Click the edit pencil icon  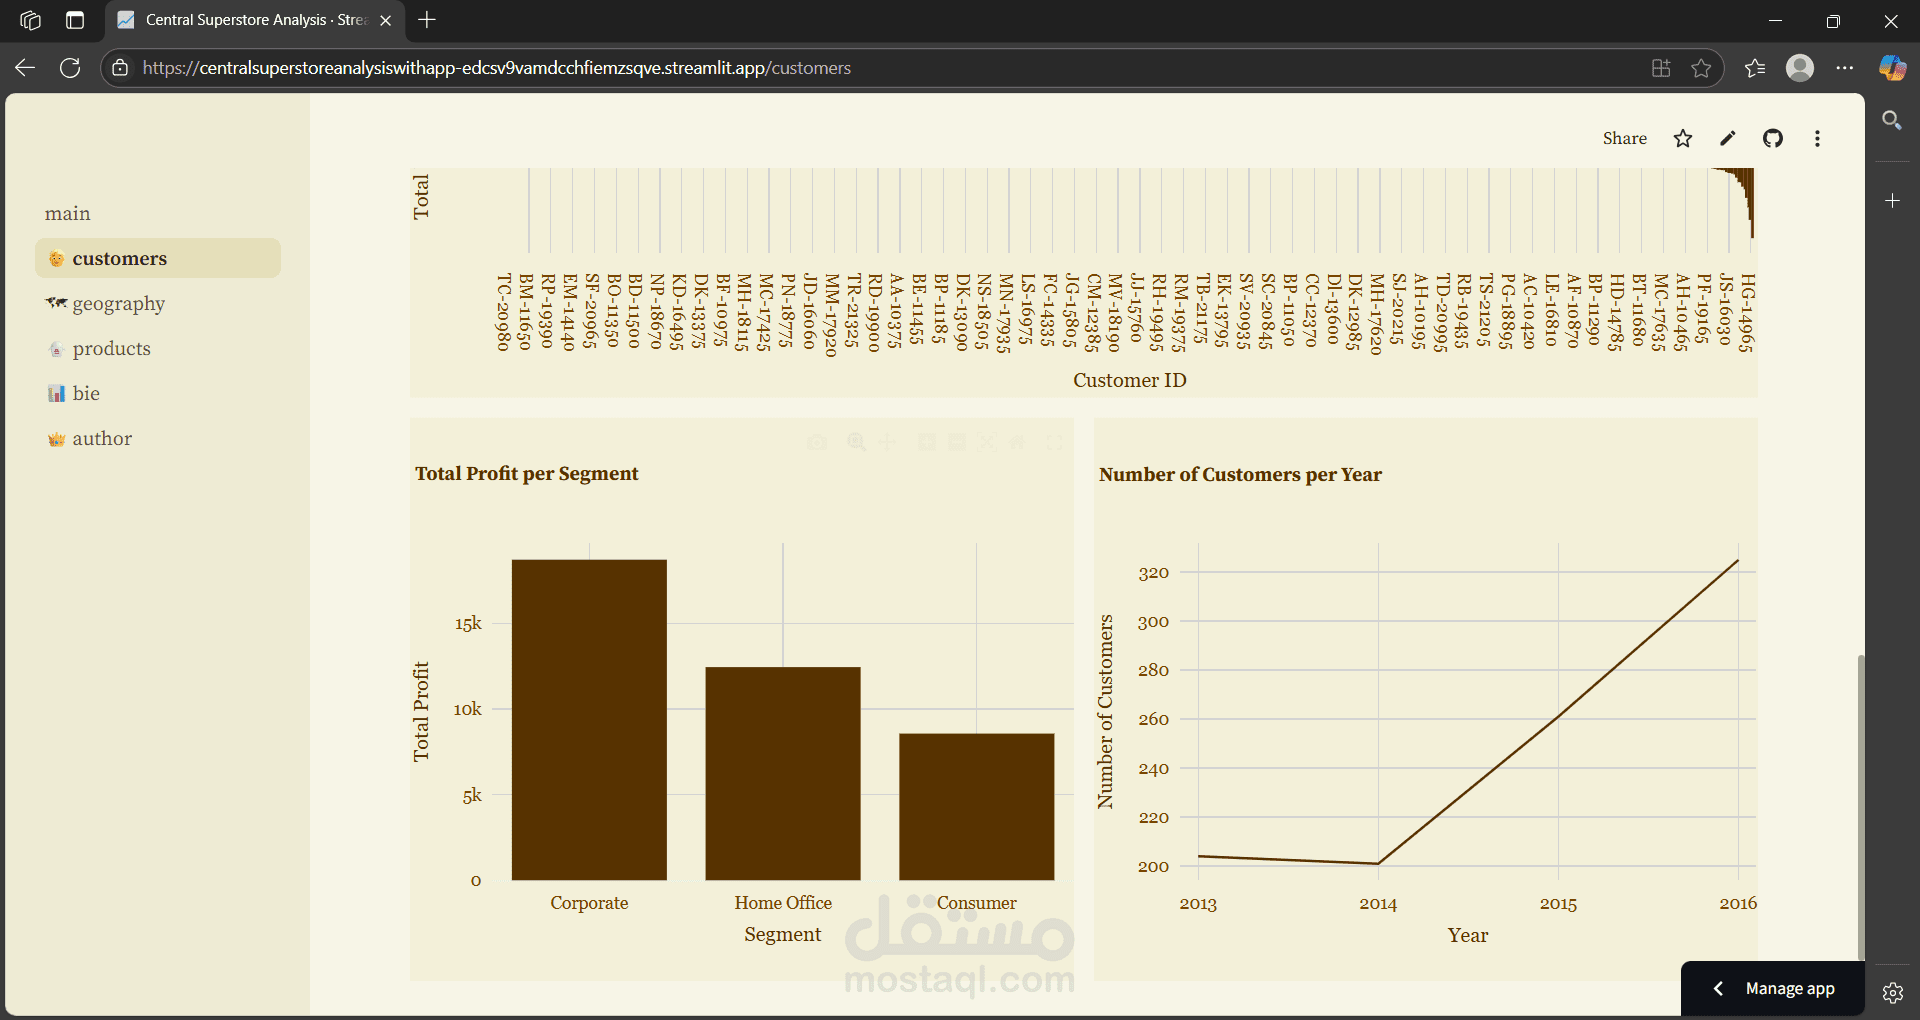pos(1728,138)
